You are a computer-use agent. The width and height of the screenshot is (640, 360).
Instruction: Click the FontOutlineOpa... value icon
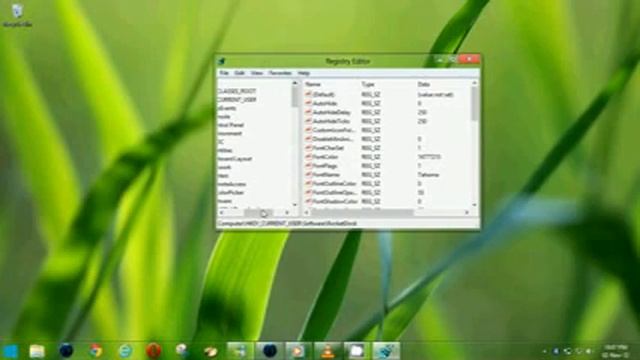point(308,192)
